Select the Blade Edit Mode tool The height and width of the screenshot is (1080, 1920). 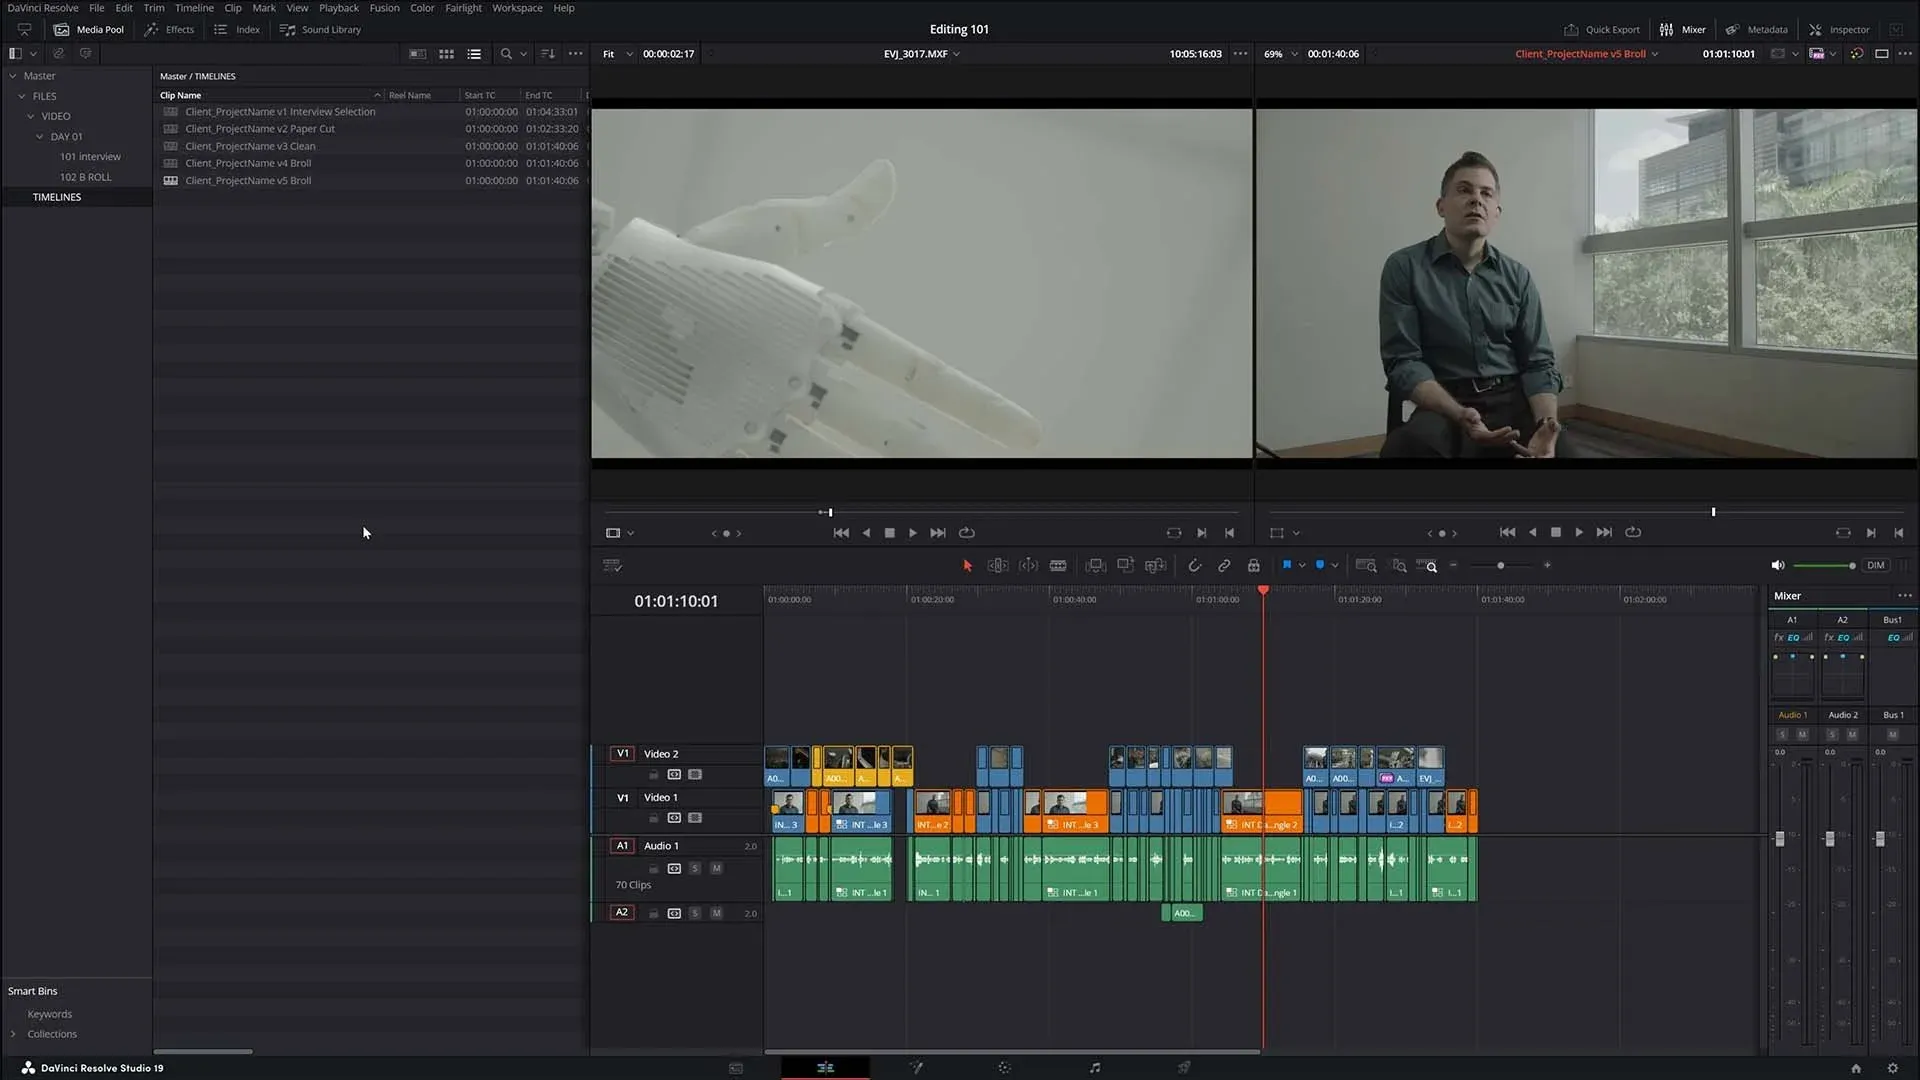[1058, 566]
